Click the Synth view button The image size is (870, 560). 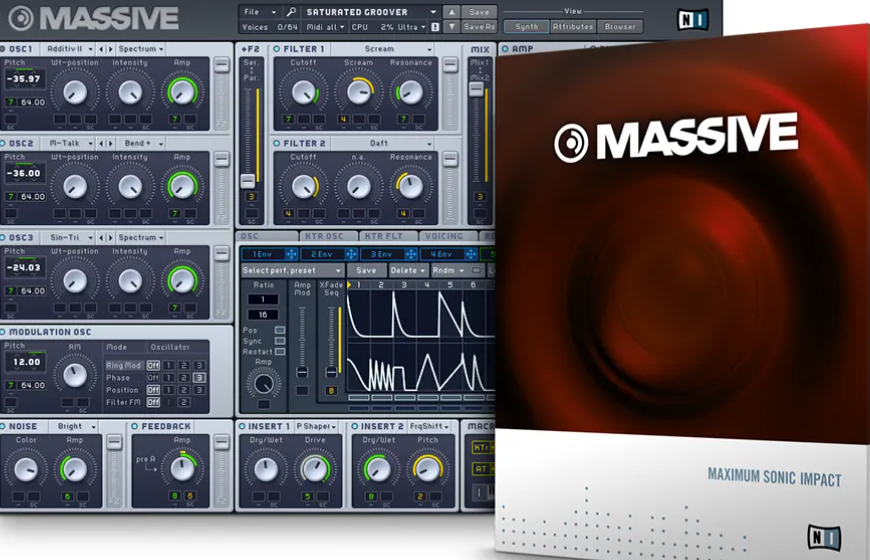(527, 26)
